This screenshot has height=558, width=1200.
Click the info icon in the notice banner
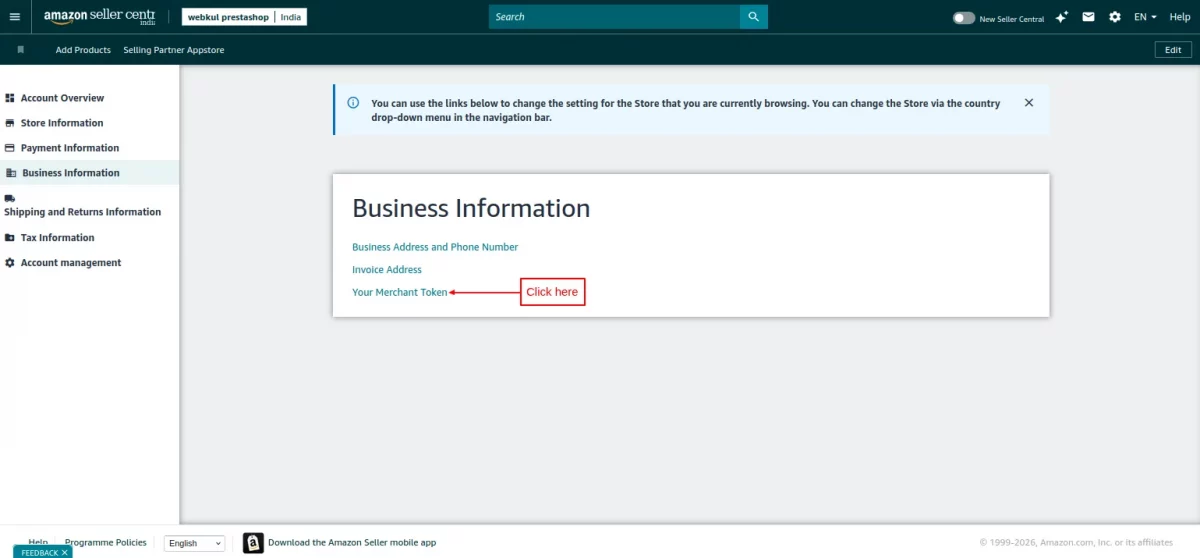click(353, 103)
